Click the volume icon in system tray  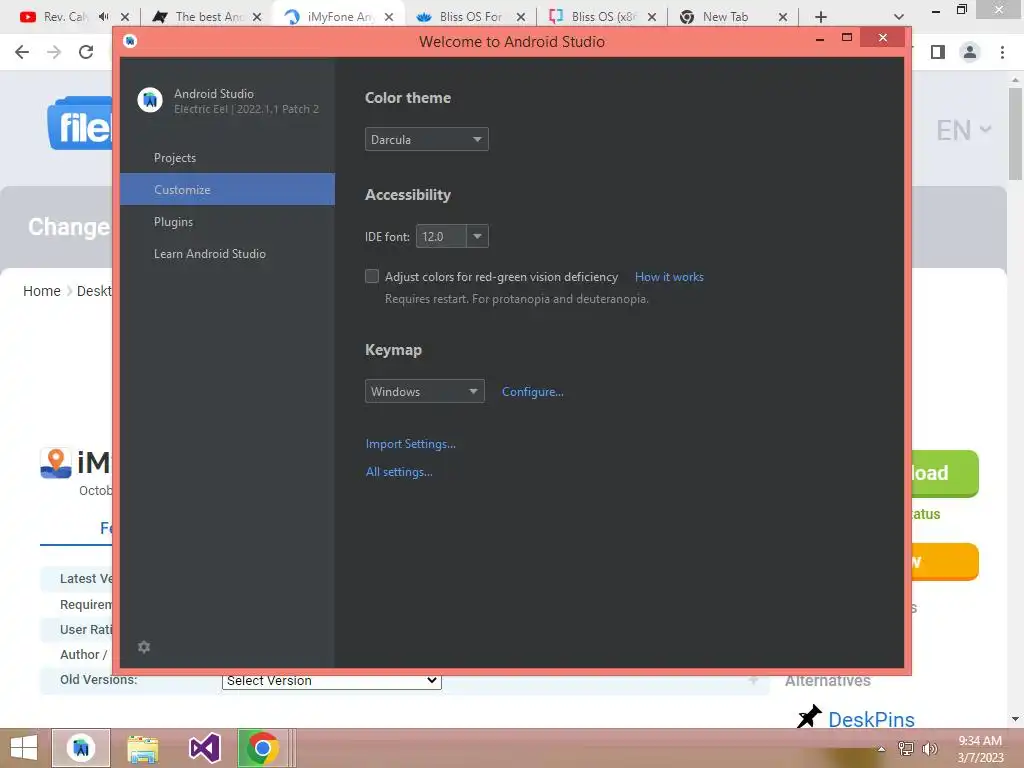pos(929,748)
